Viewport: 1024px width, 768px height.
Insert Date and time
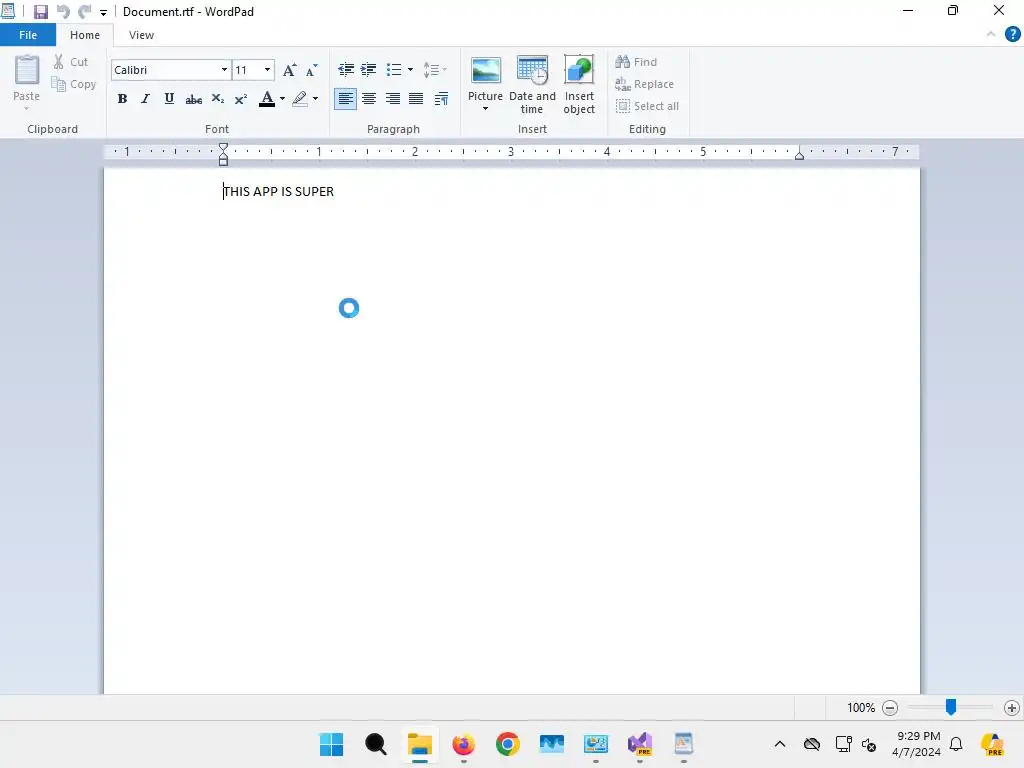point(532,85)
